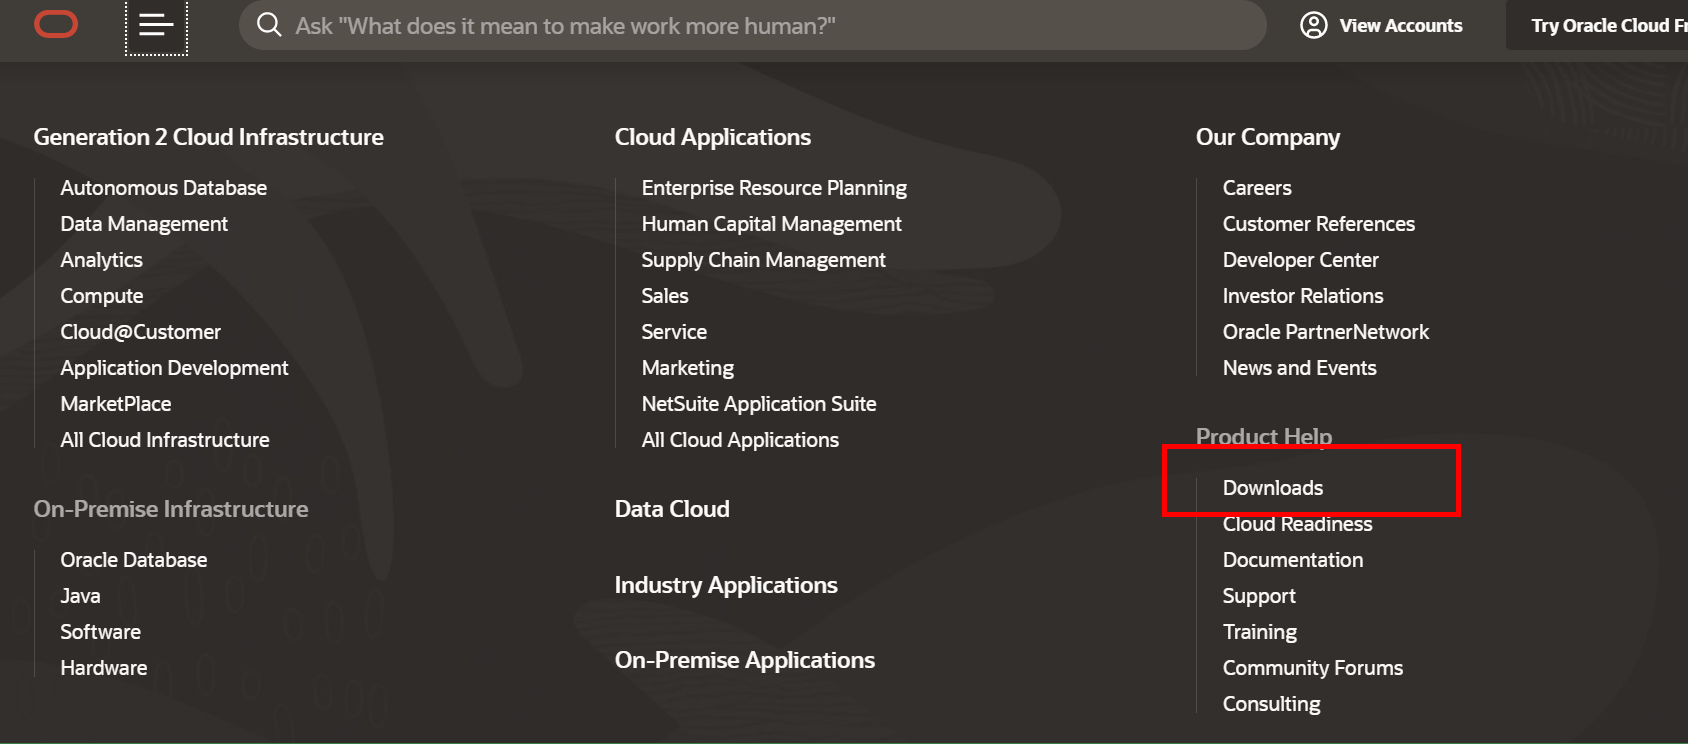The width and height of the screenshot is (1688, 747).
Task: Open News and Events
Action: click(1299, 368)
